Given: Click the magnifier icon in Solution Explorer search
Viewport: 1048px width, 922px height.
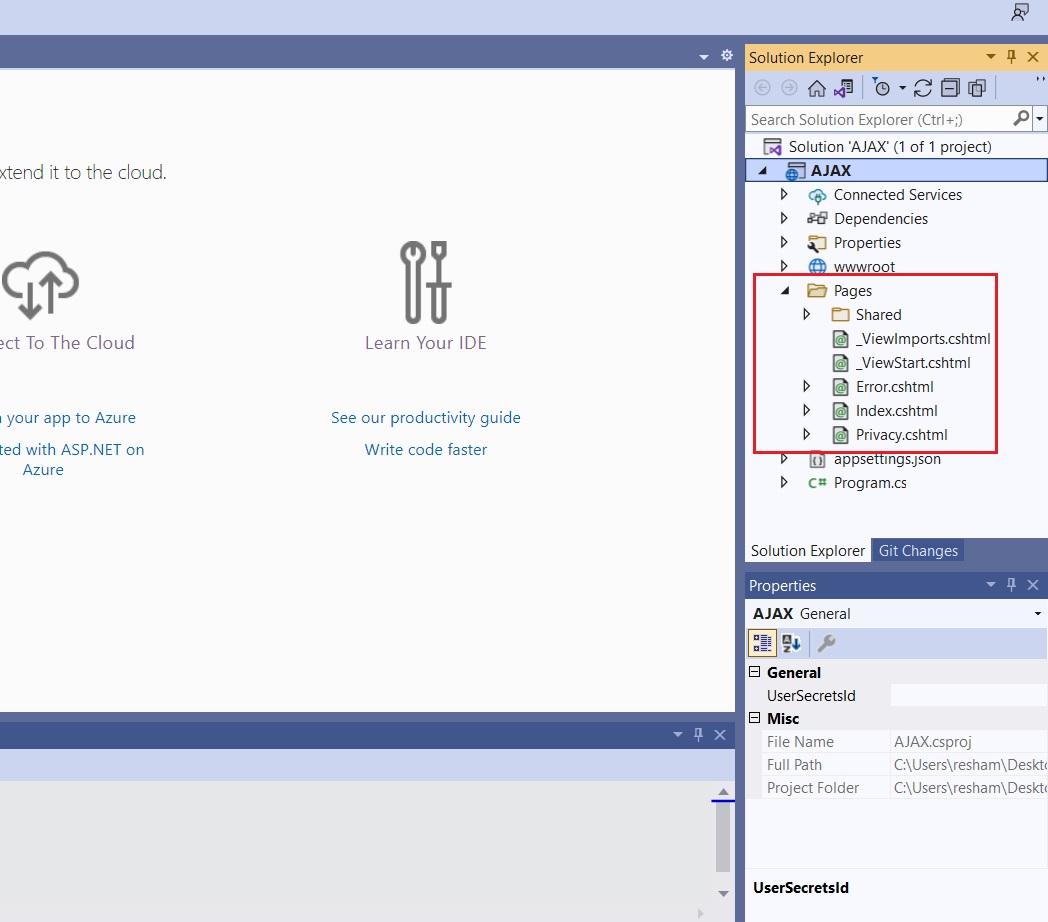Looking at the screenshot, I should coord(1021,119).
